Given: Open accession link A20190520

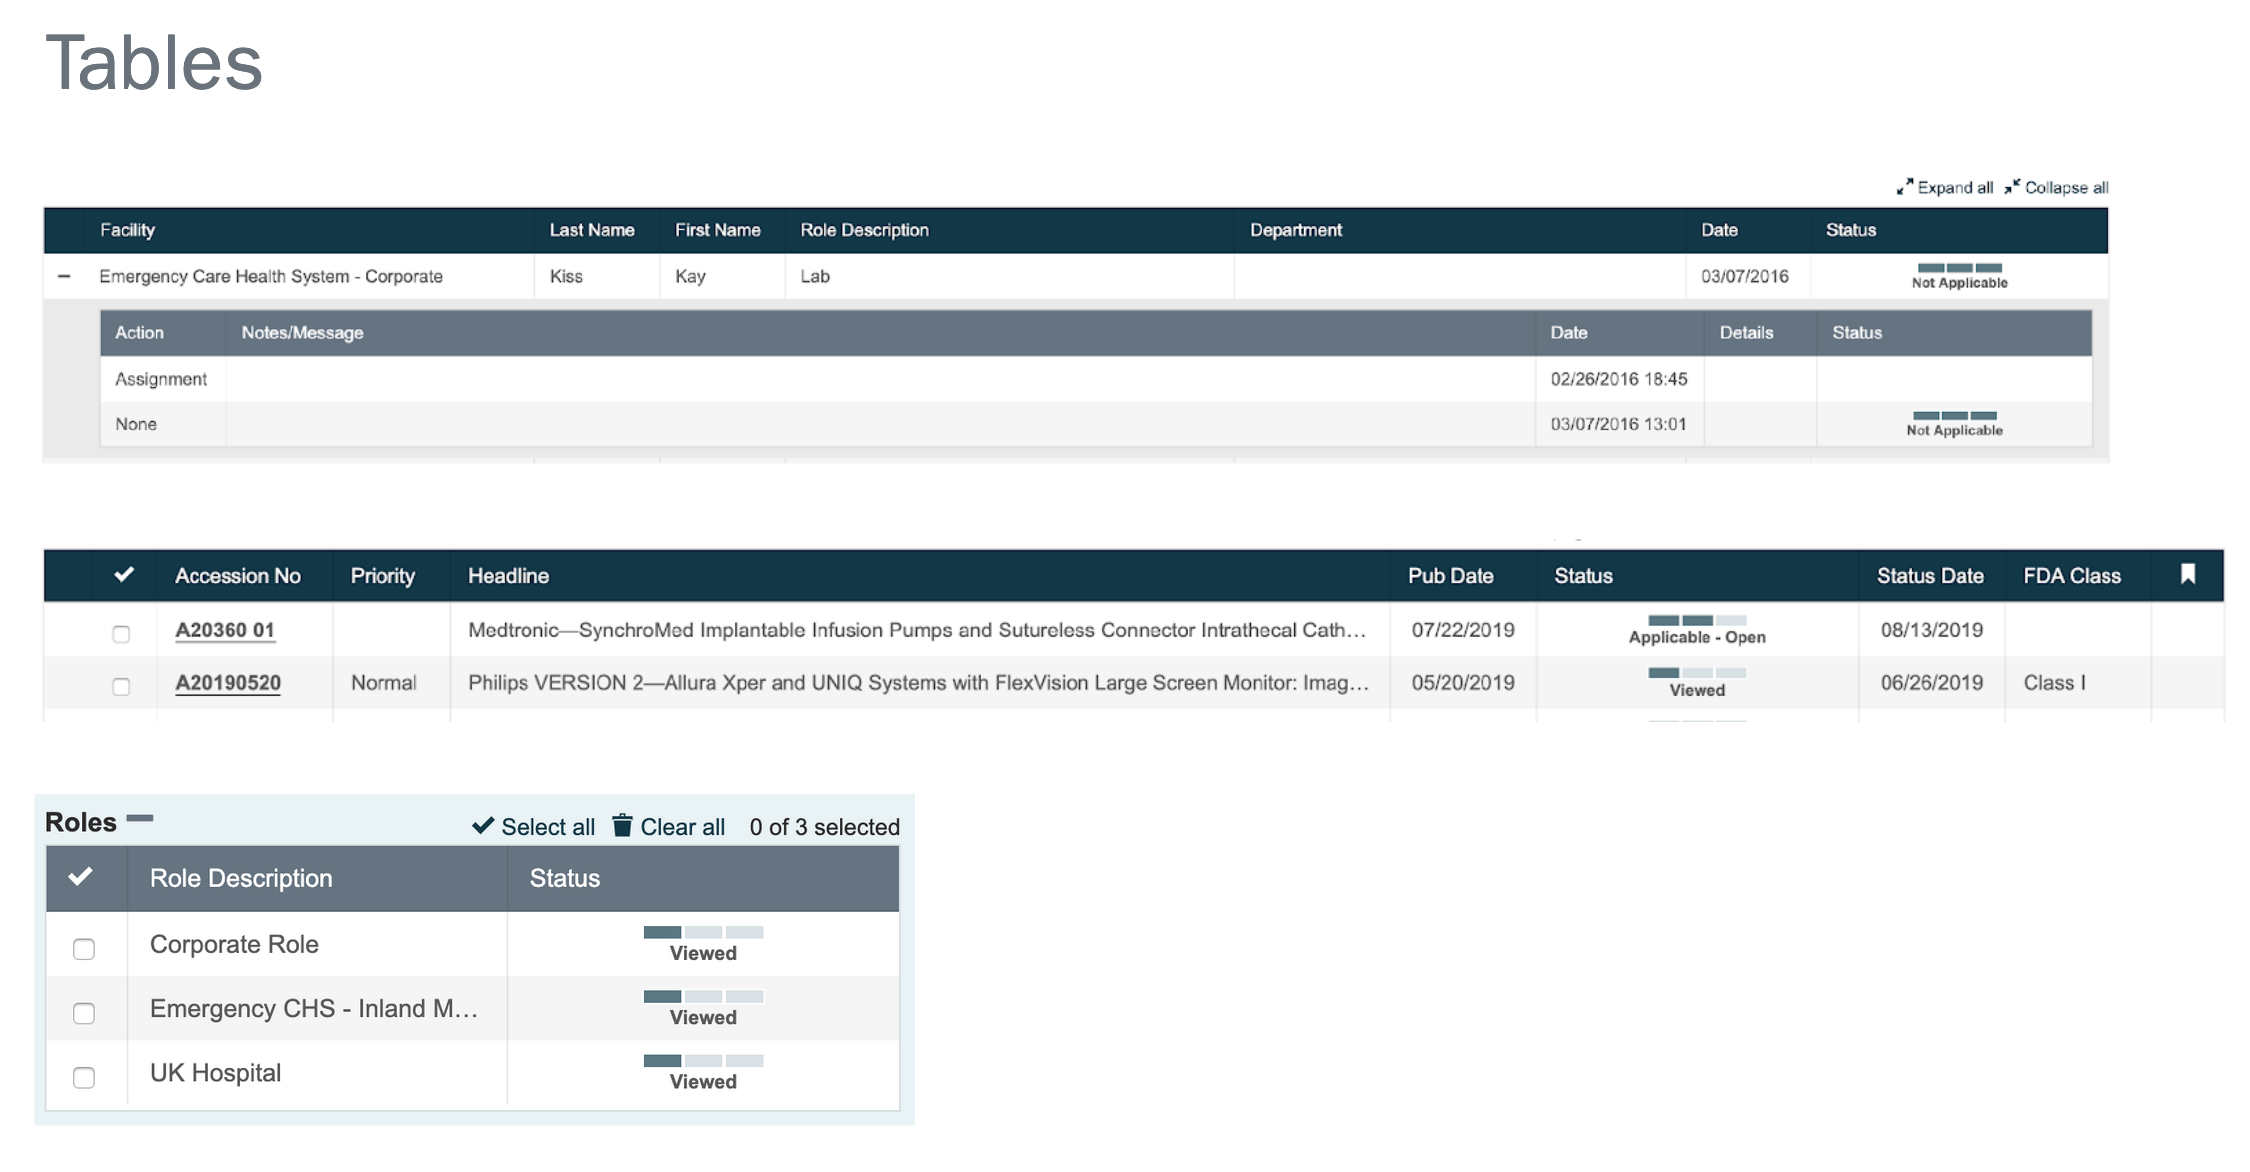Looking at the screenshot, I should click(228, 683).
